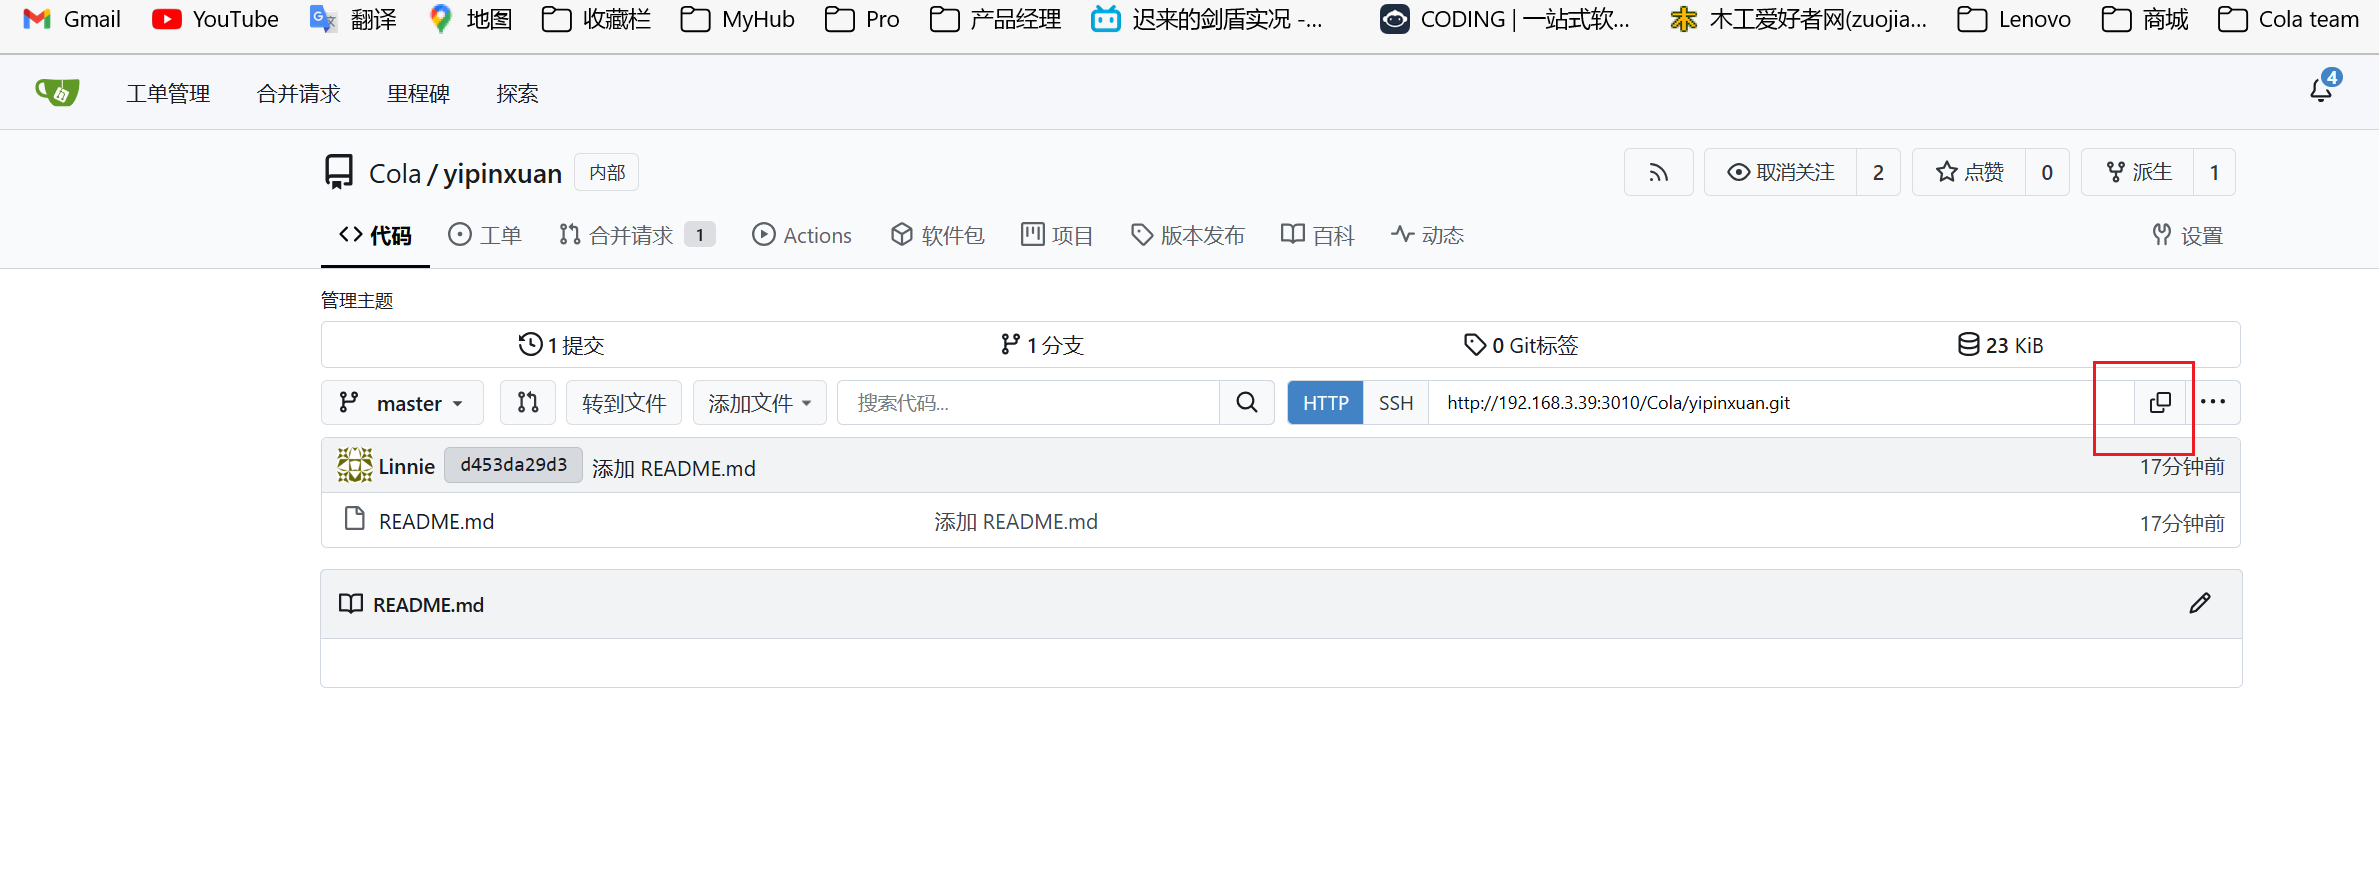Screen dimensions: 2379x889
Task: Open the 1 分支 branches list
Action: pyautogui.click(x=1041, y=345)
